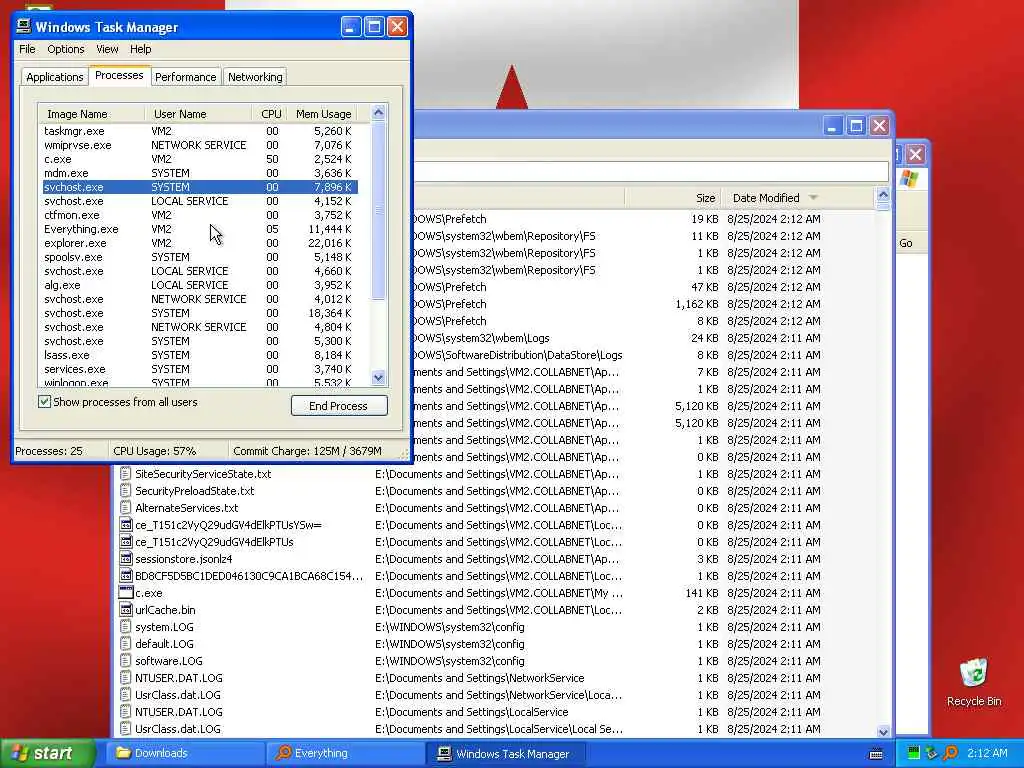Image resolution: width=1024 pixels, height=768 pixels.
Task: Sort processes by Image Name column
Action: [x=91, y=114]
